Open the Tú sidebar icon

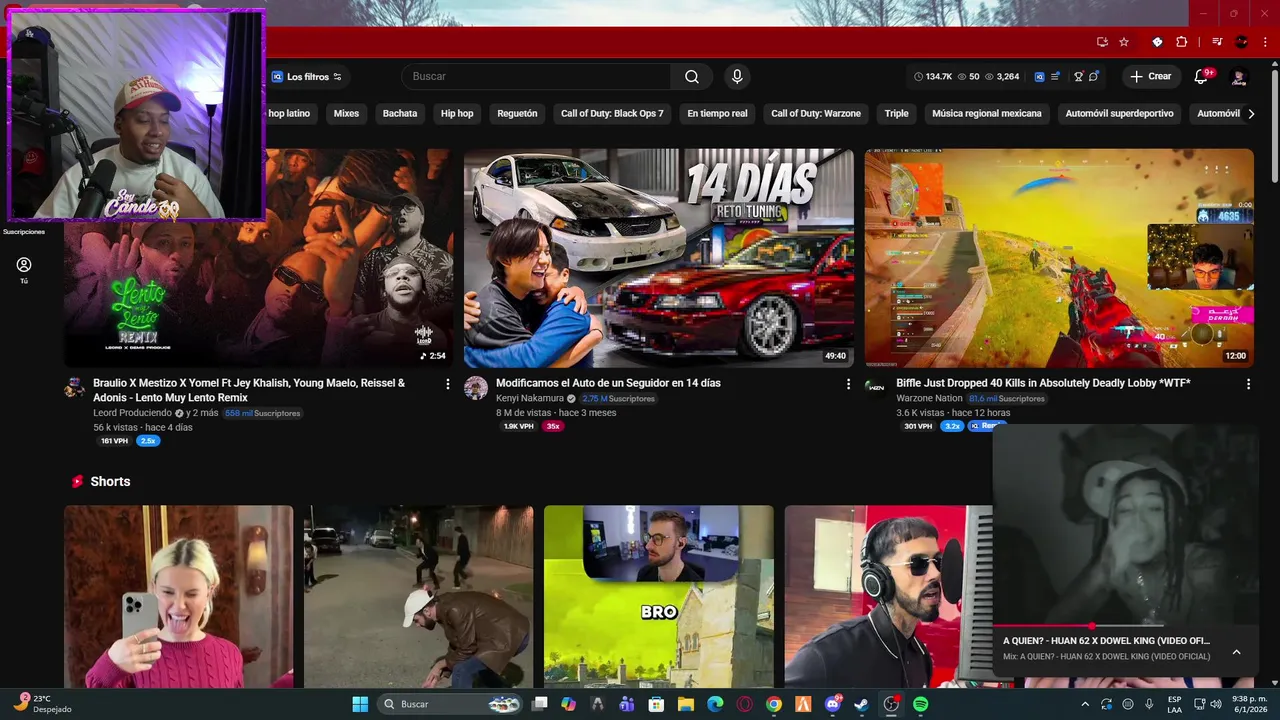(24, 270)
